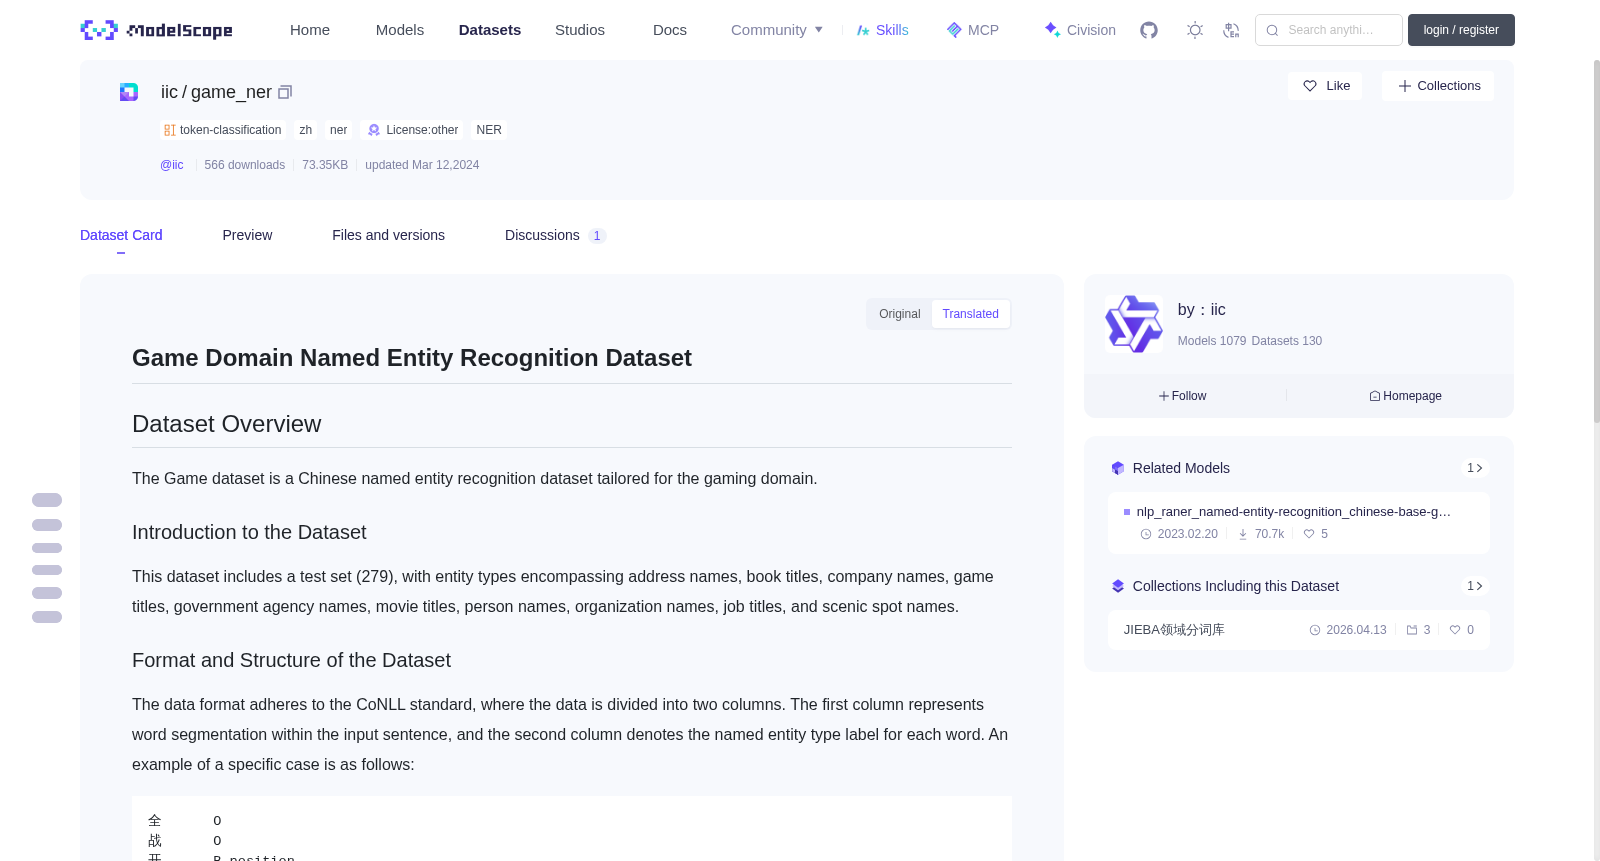The image size is (1600, 861).
Task: Switch to the Preview tab
Action: [x=247, y=235]
